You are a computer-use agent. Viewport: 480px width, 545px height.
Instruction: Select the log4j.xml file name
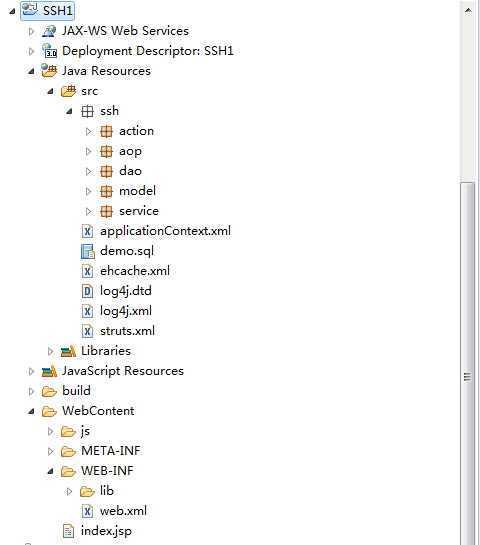126,311
